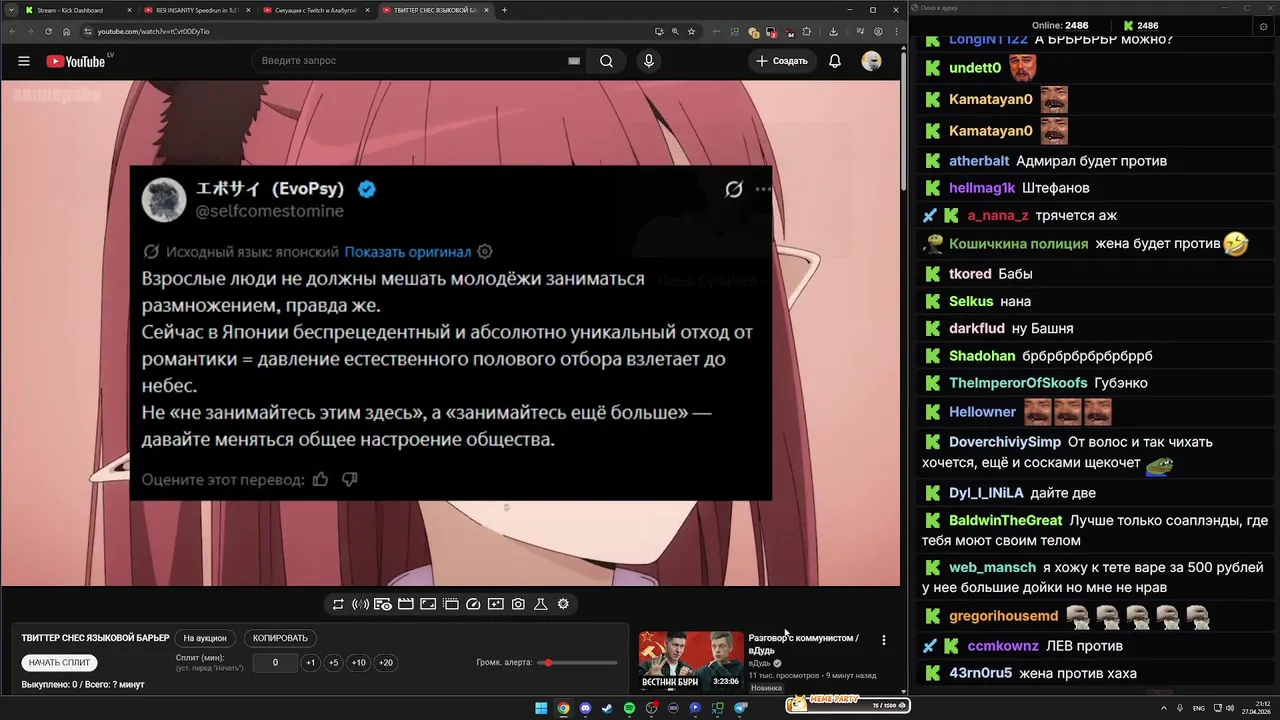Click username gregorihousemd in chat
1280x720 pixels.
pyautogui.click(x=1003, y=616)
